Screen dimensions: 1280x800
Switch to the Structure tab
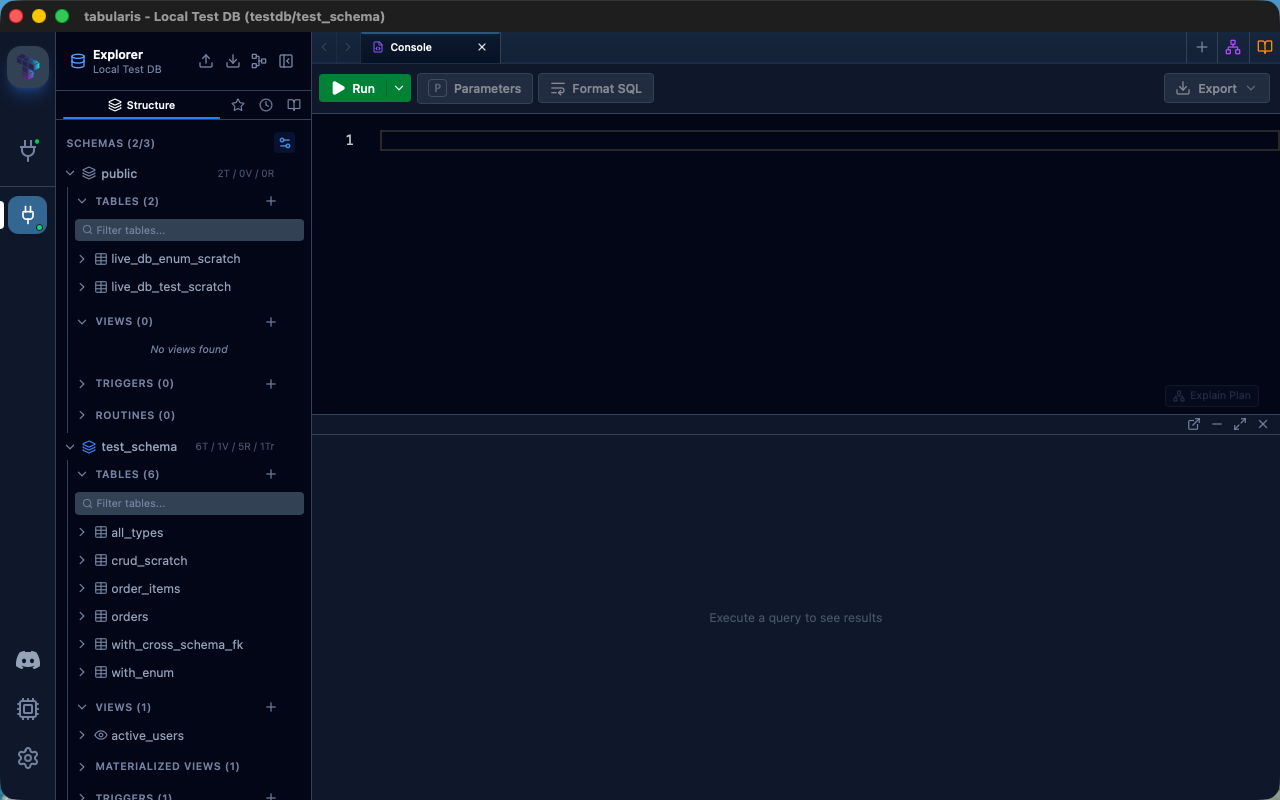click(x=141, y=105)
